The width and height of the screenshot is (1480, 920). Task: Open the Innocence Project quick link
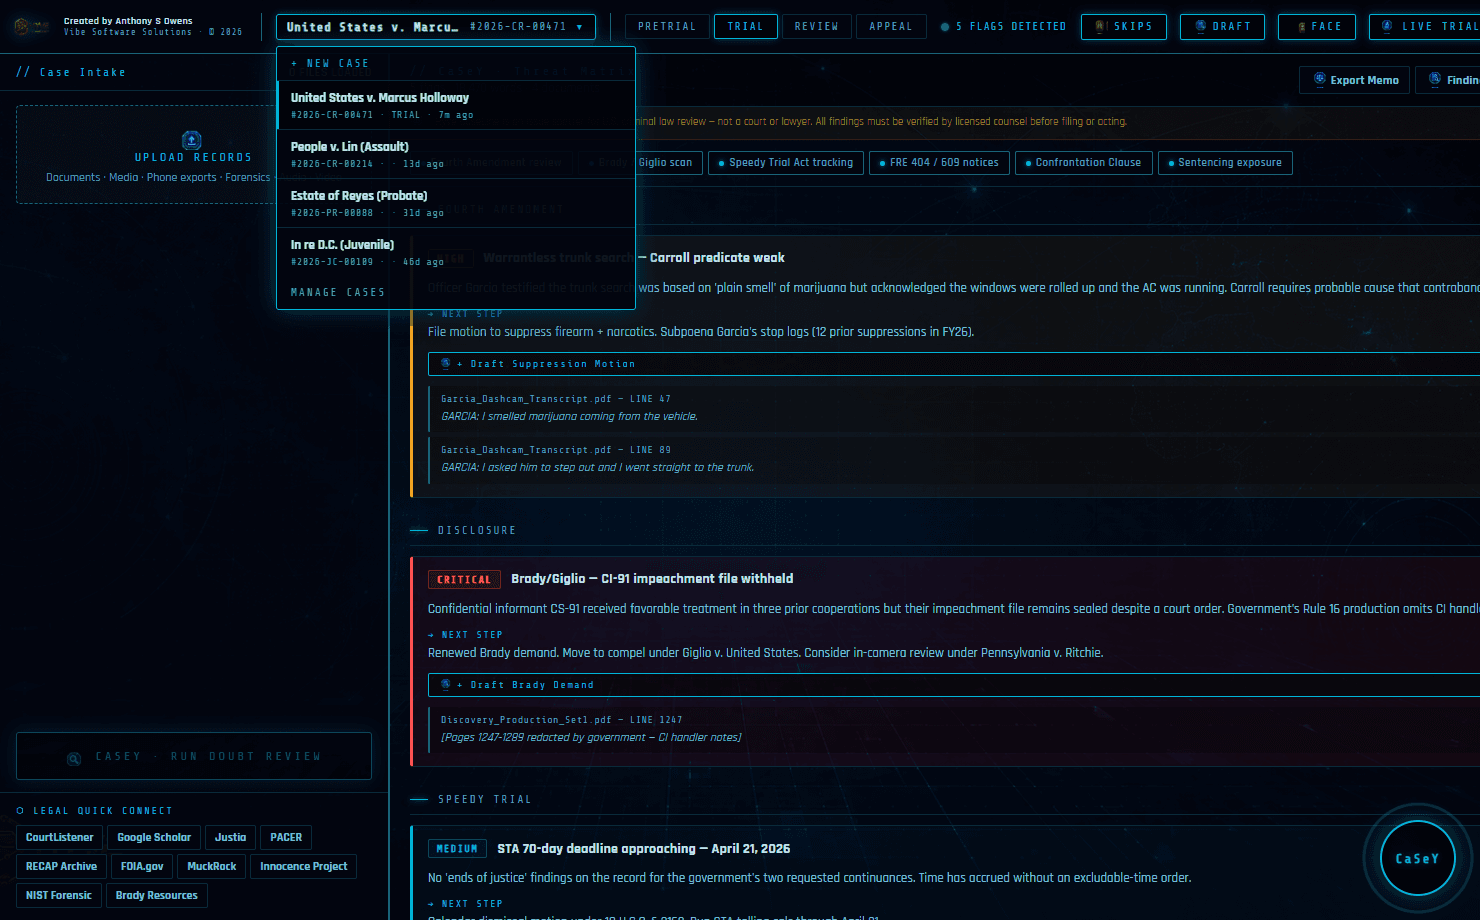pos(304,867)
